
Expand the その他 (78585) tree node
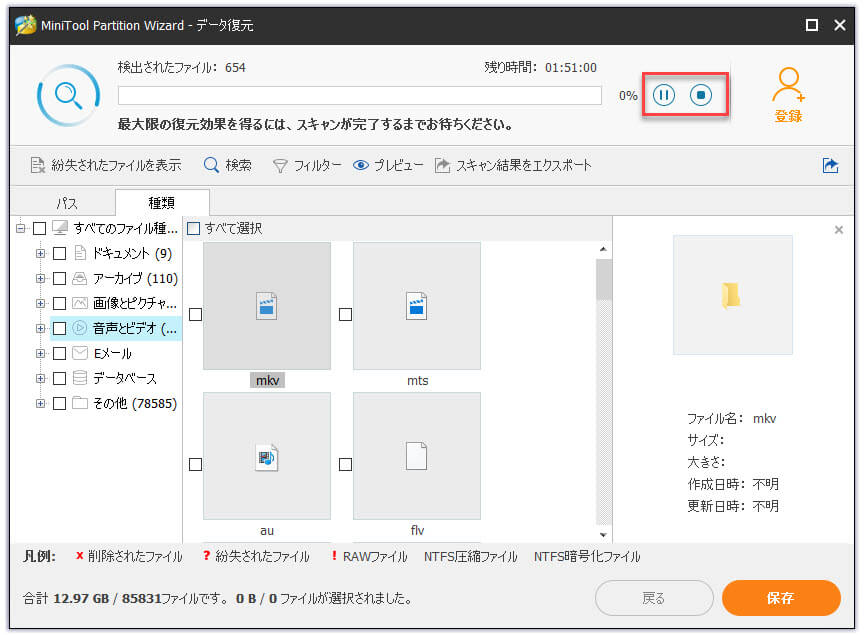(41, 403)
